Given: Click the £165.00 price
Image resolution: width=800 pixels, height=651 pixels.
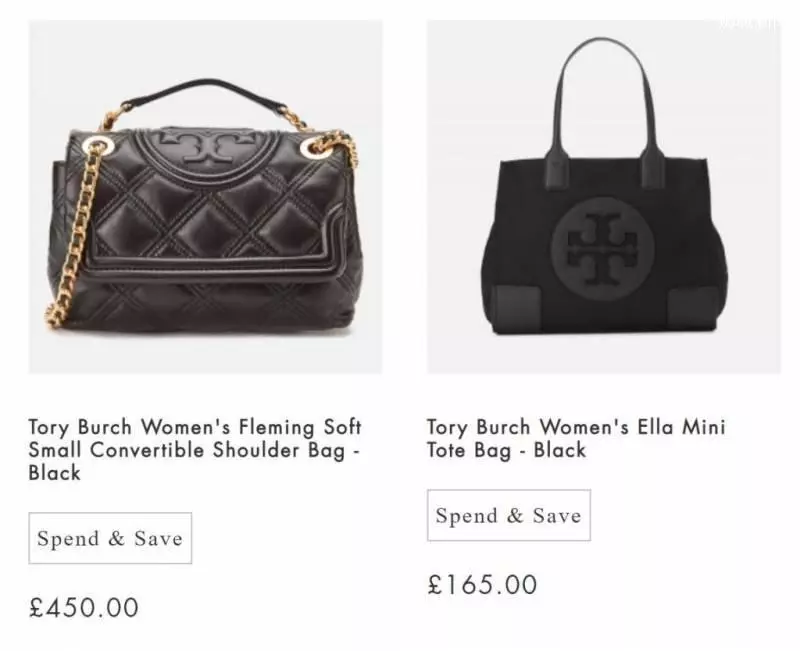Looking at the screenshot, I should 482,584.
